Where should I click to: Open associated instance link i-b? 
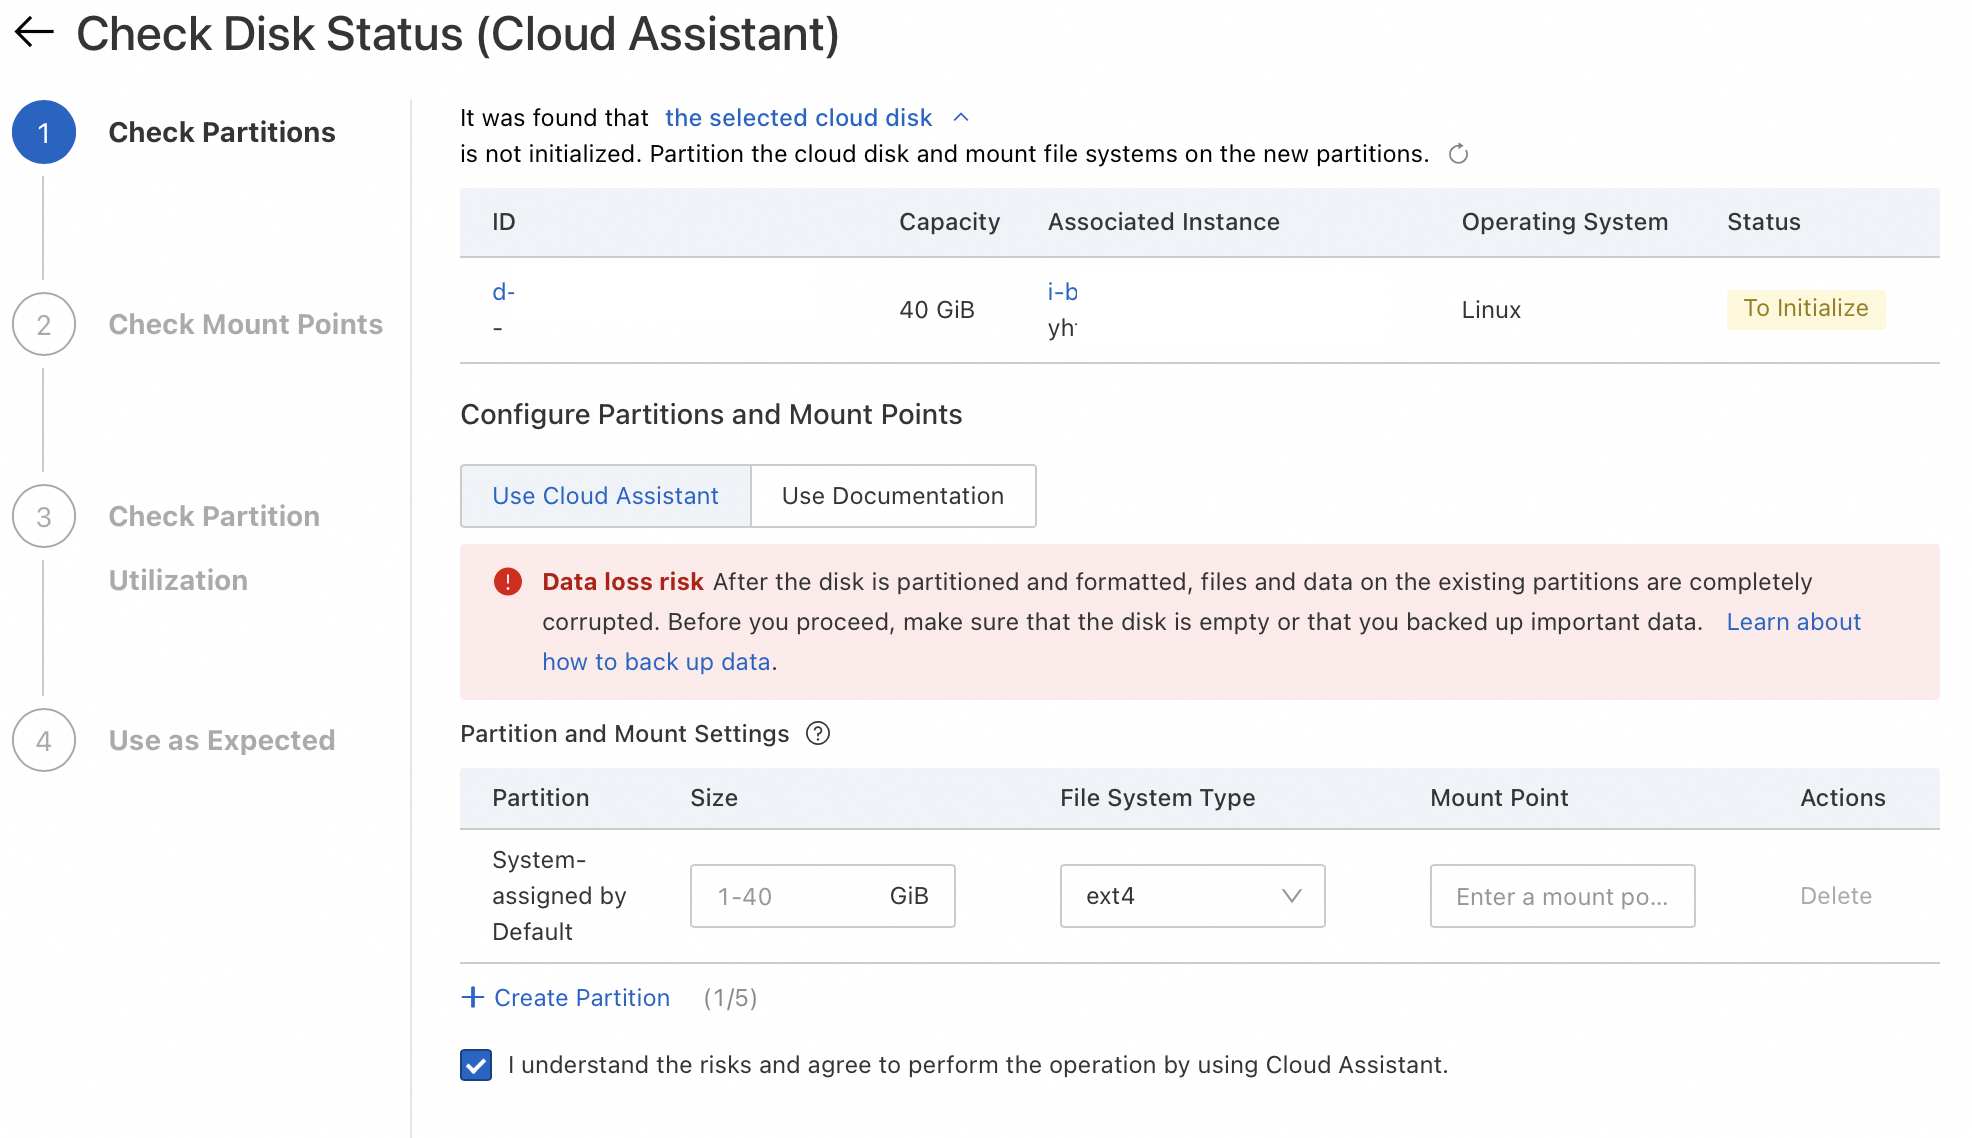tap(1062, 292)
